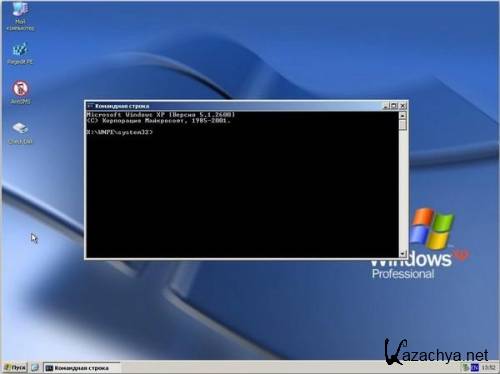Screen dimensions: 500x374
Task: Click the console vertical scrollbar thumb
Action: (403, 125)
